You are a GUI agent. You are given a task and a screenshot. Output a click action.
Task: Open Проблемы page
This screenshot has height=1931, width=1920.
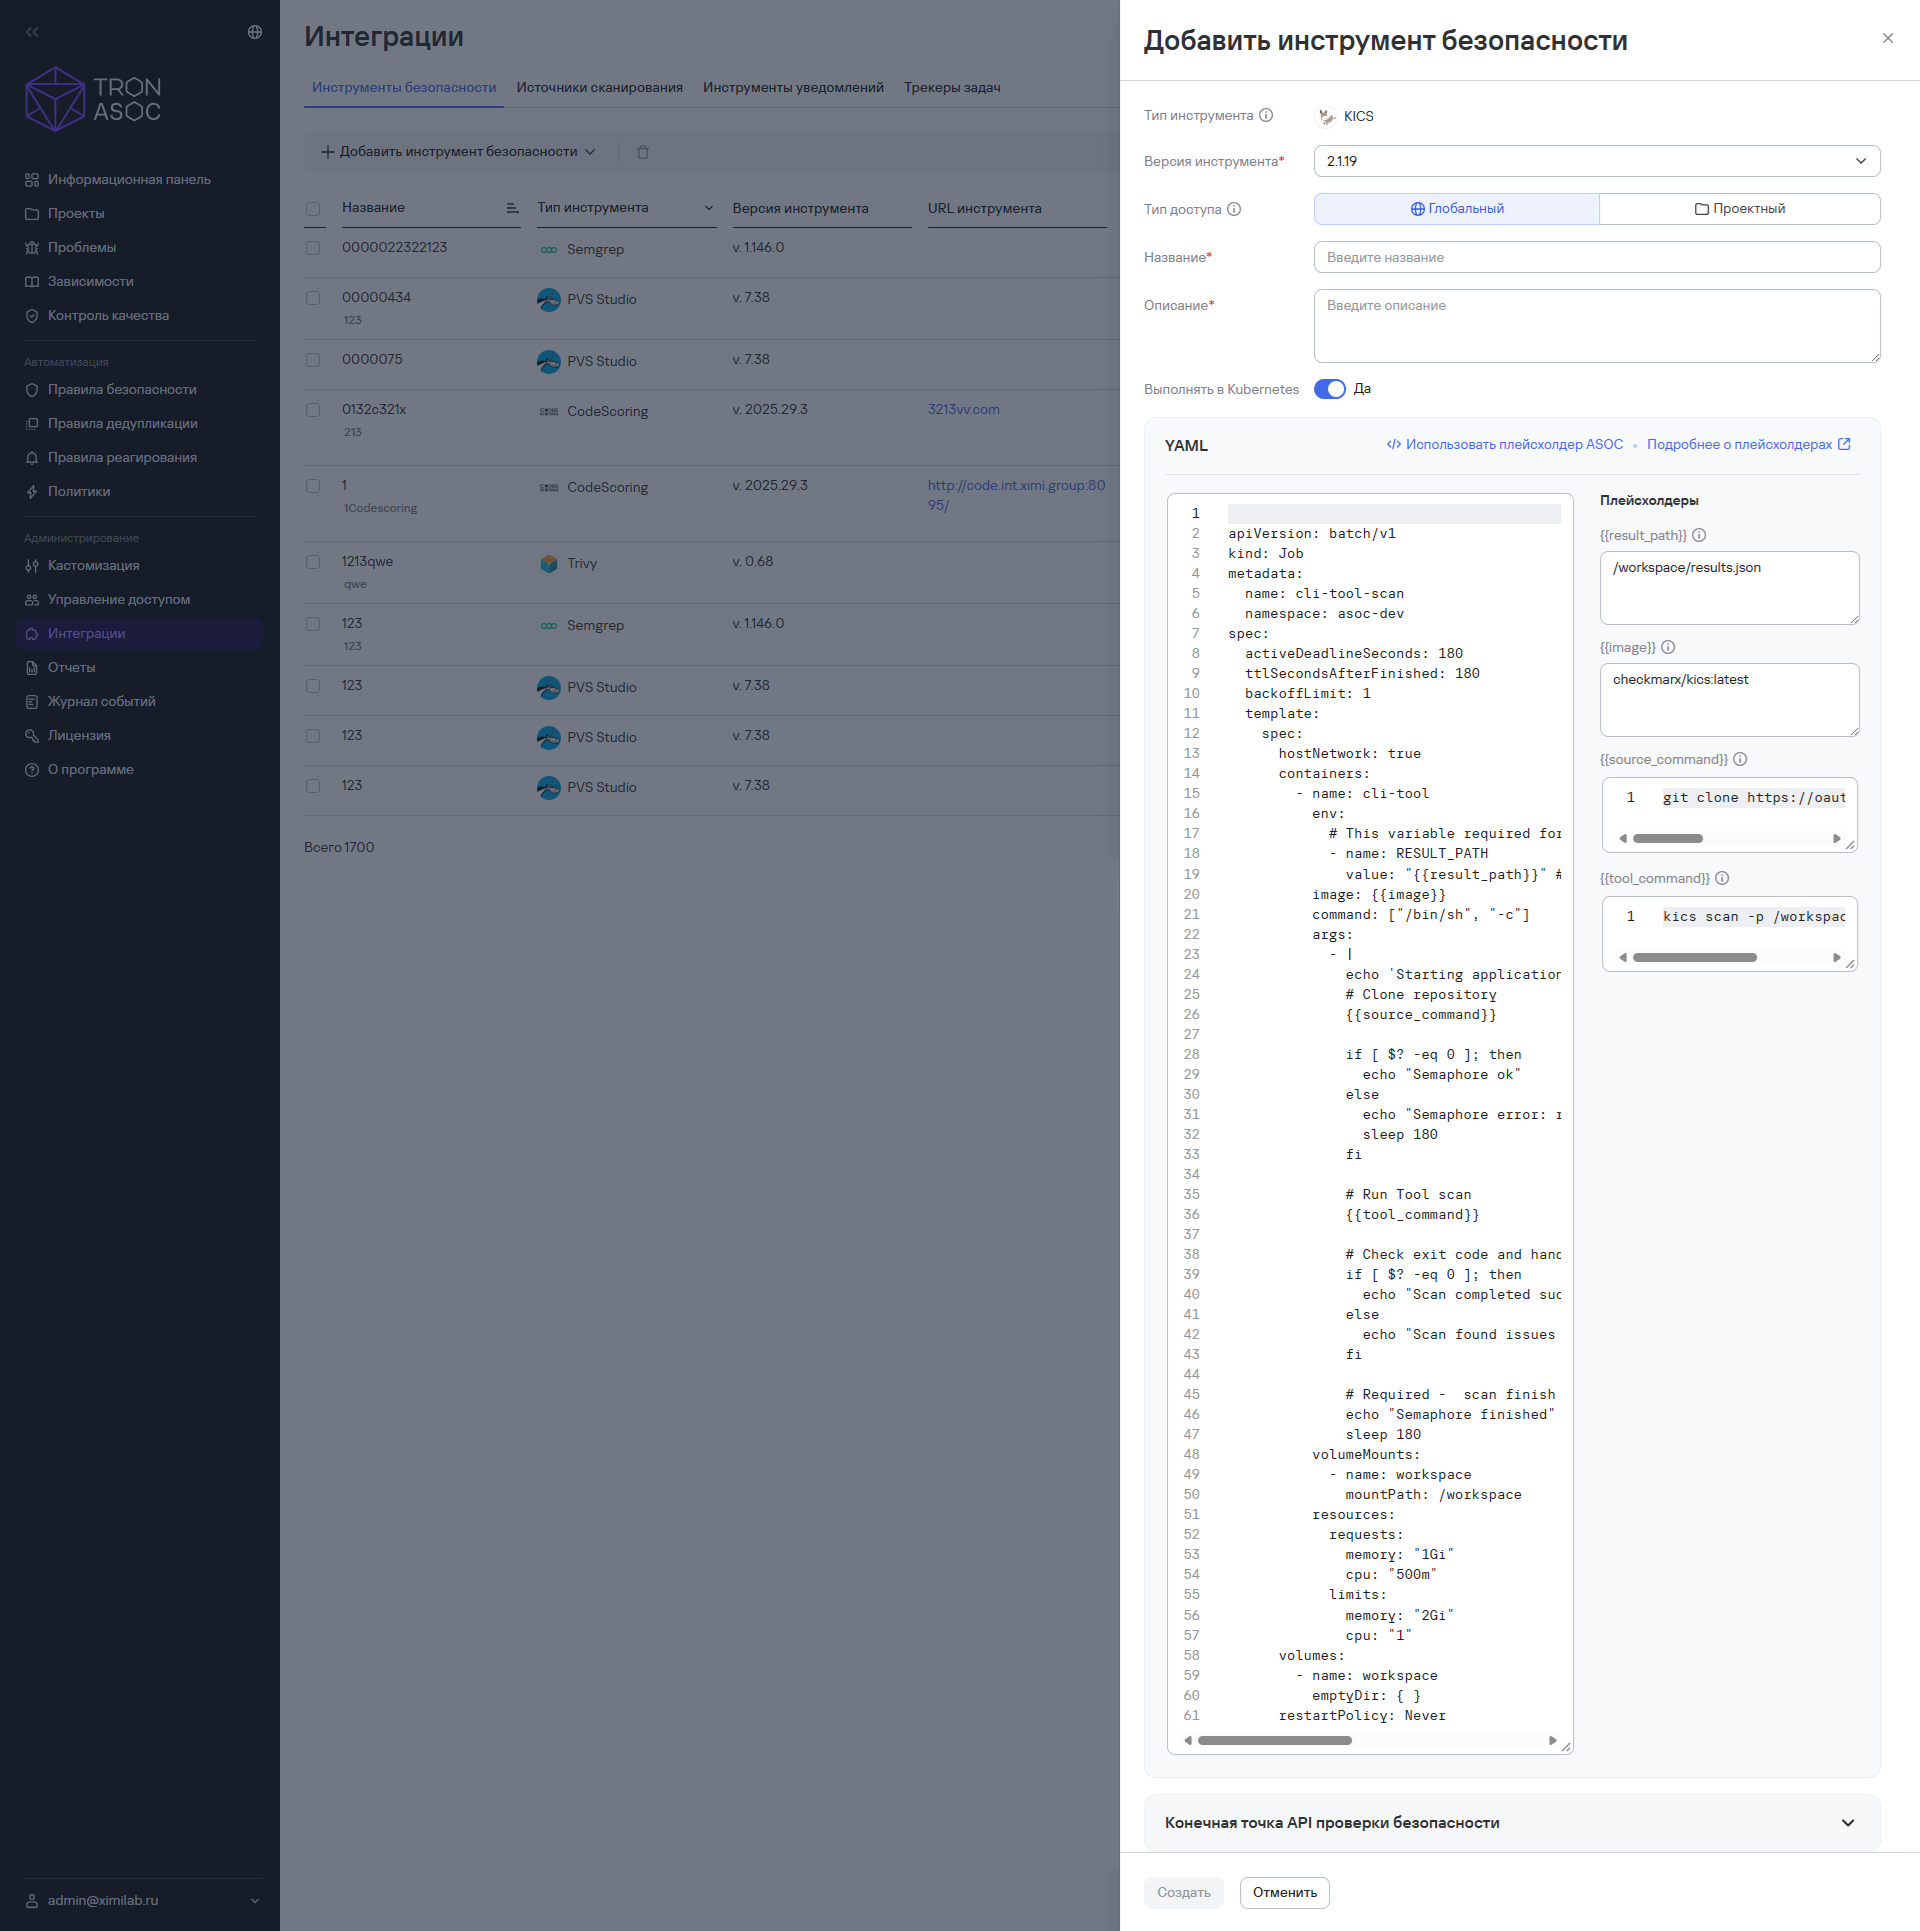point(82,248)
